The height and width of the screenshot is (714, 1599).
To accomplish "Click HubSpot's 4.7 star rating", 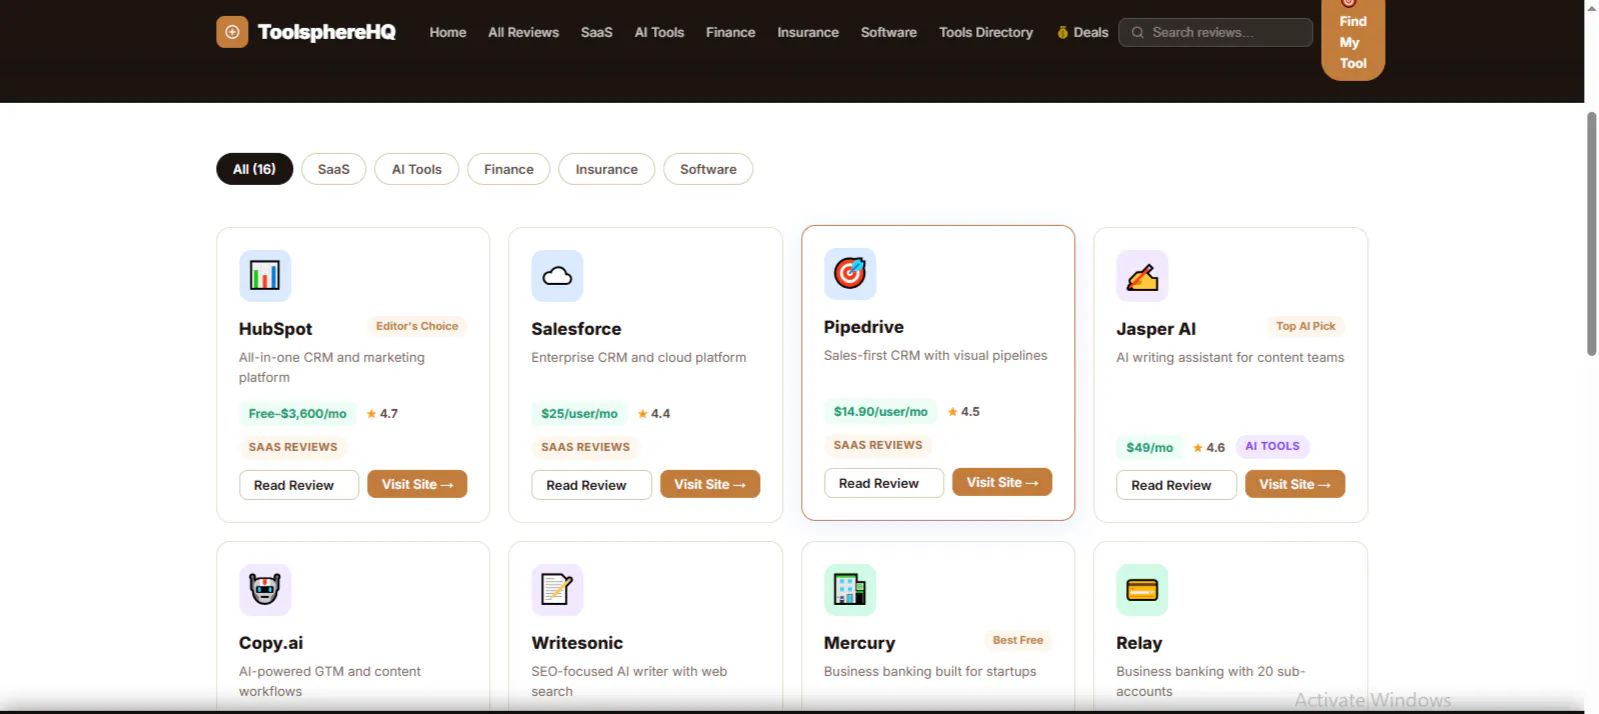I will point(382,413).
